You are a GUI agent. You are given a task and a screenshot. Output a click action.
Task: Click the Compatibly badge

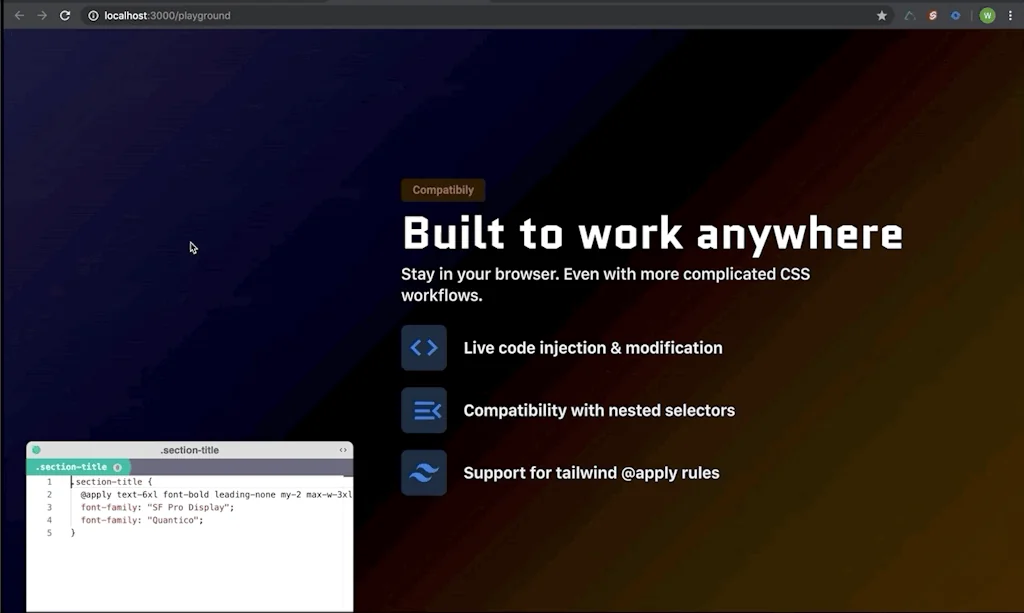[443, 190]
